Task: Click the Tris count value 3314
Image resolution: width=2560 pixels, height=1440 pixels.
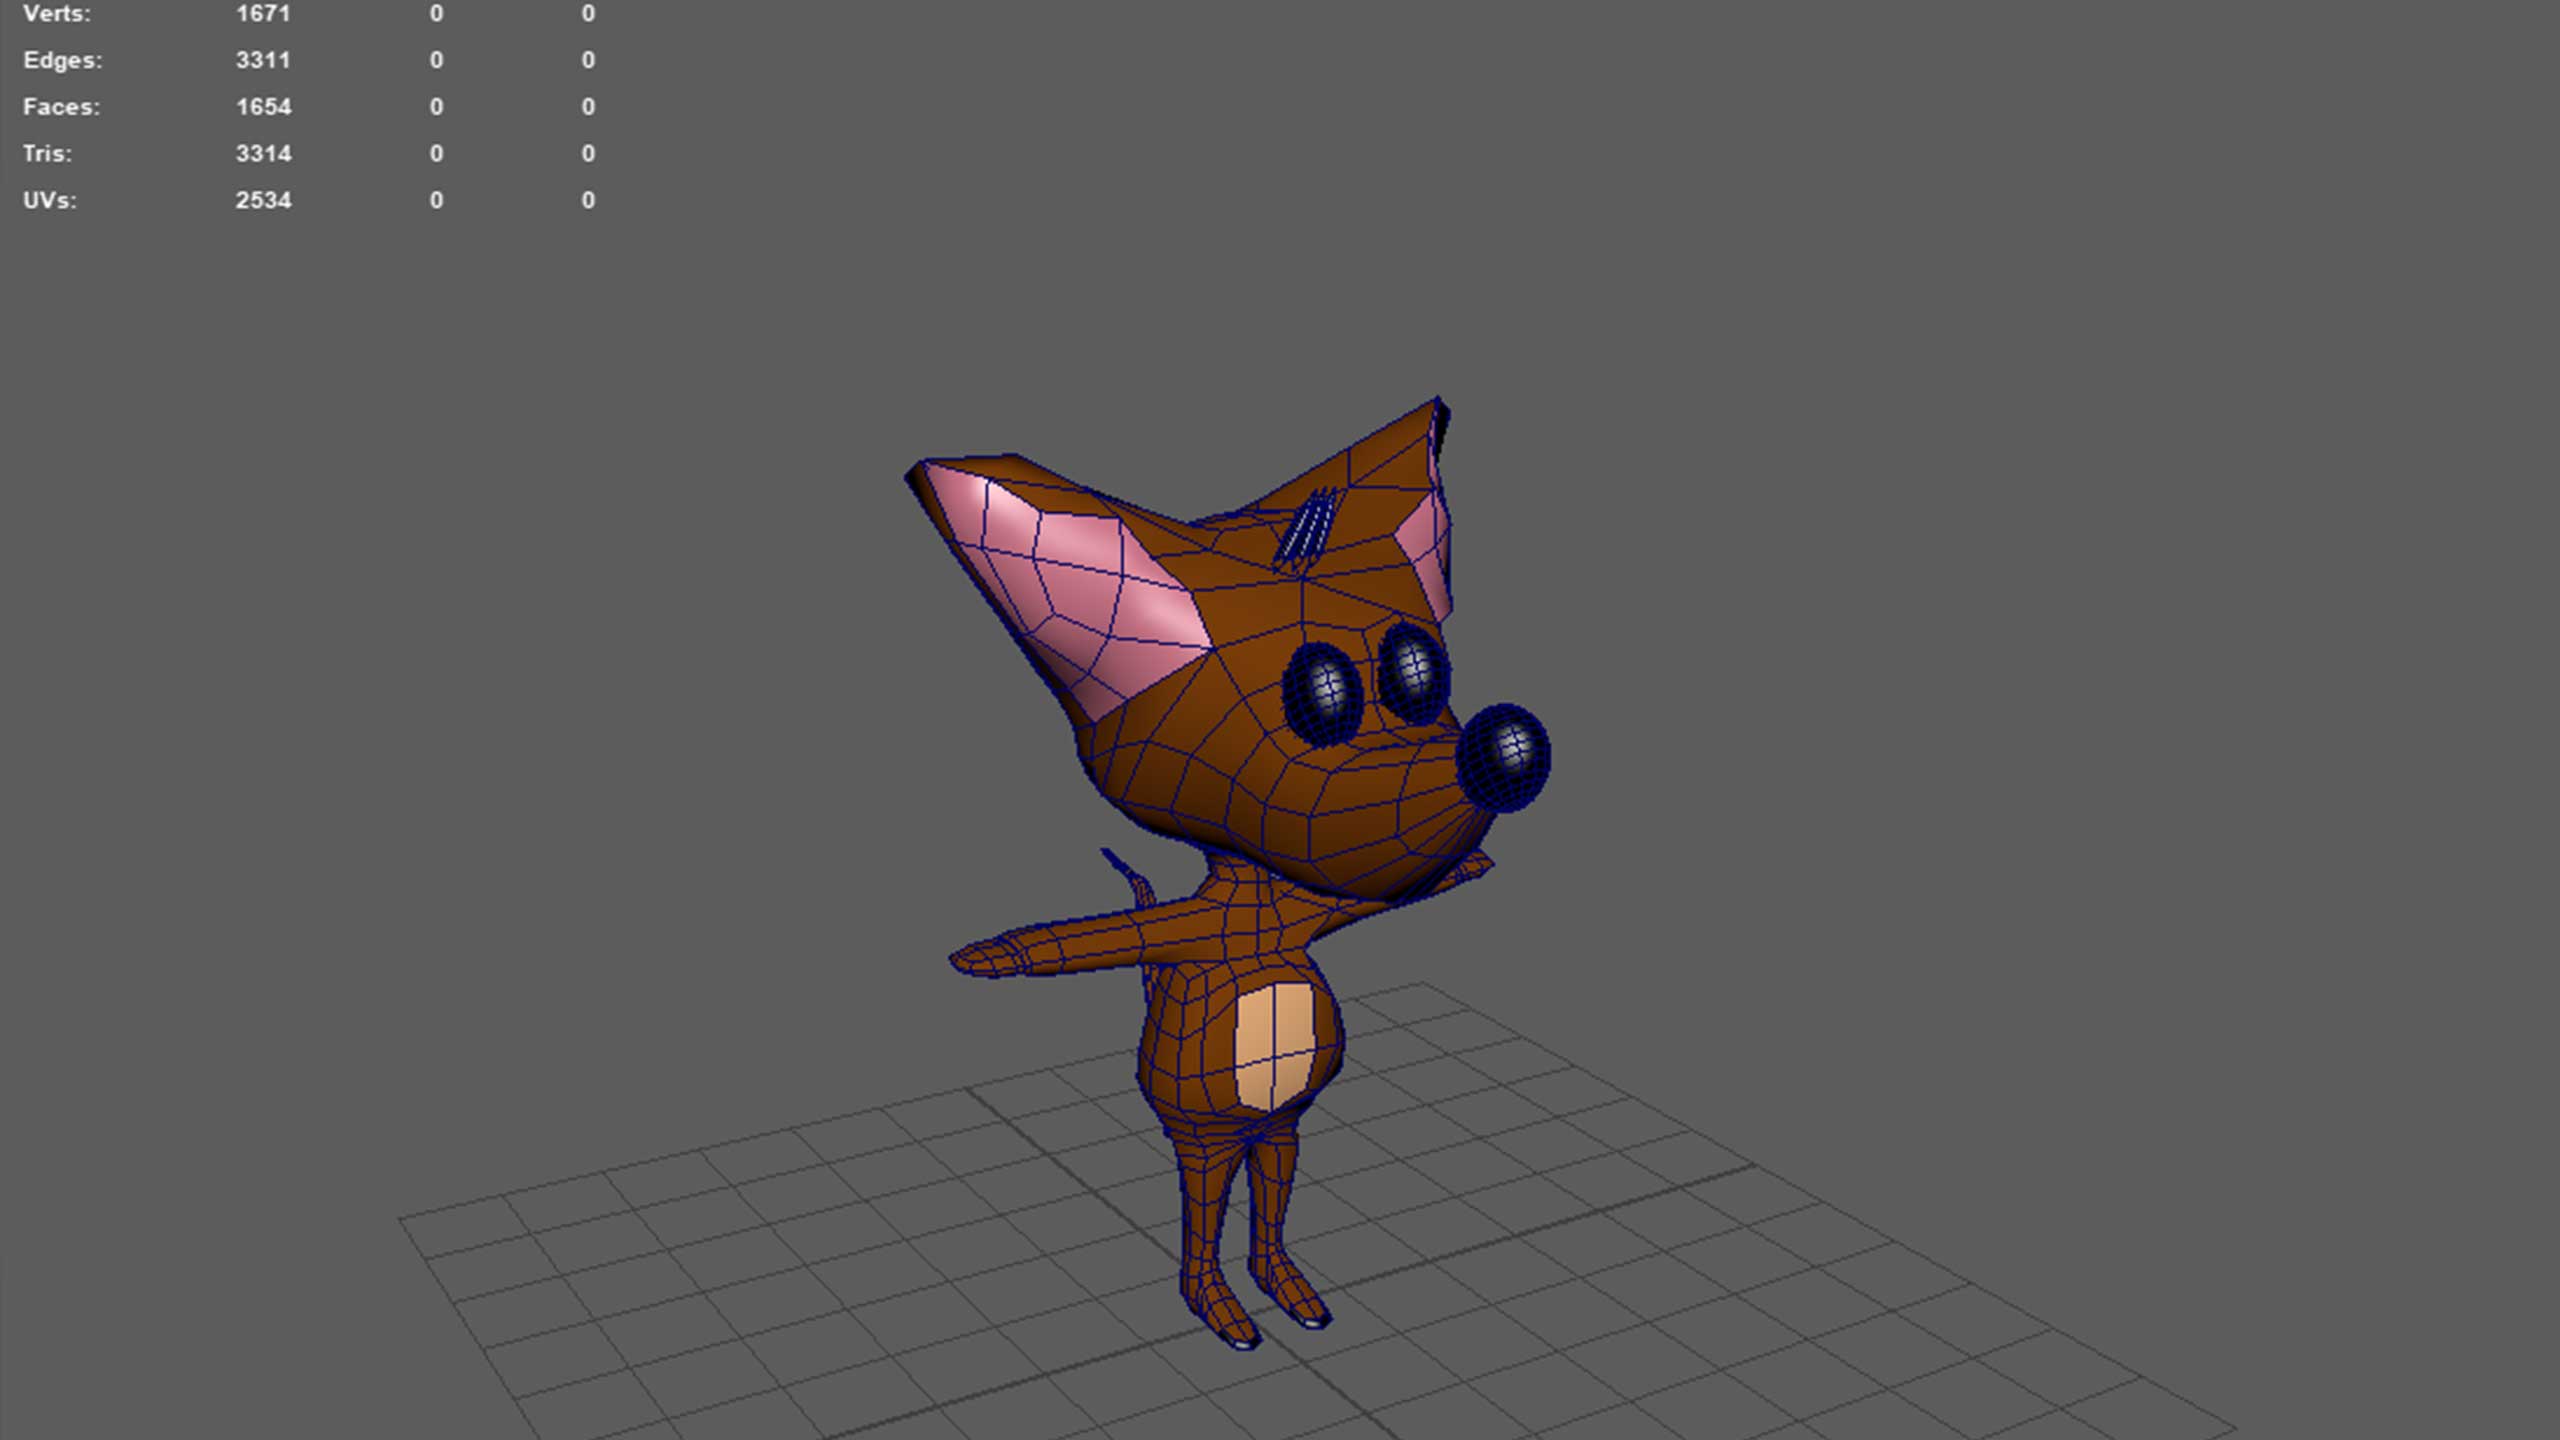Action: pos(263,154)
